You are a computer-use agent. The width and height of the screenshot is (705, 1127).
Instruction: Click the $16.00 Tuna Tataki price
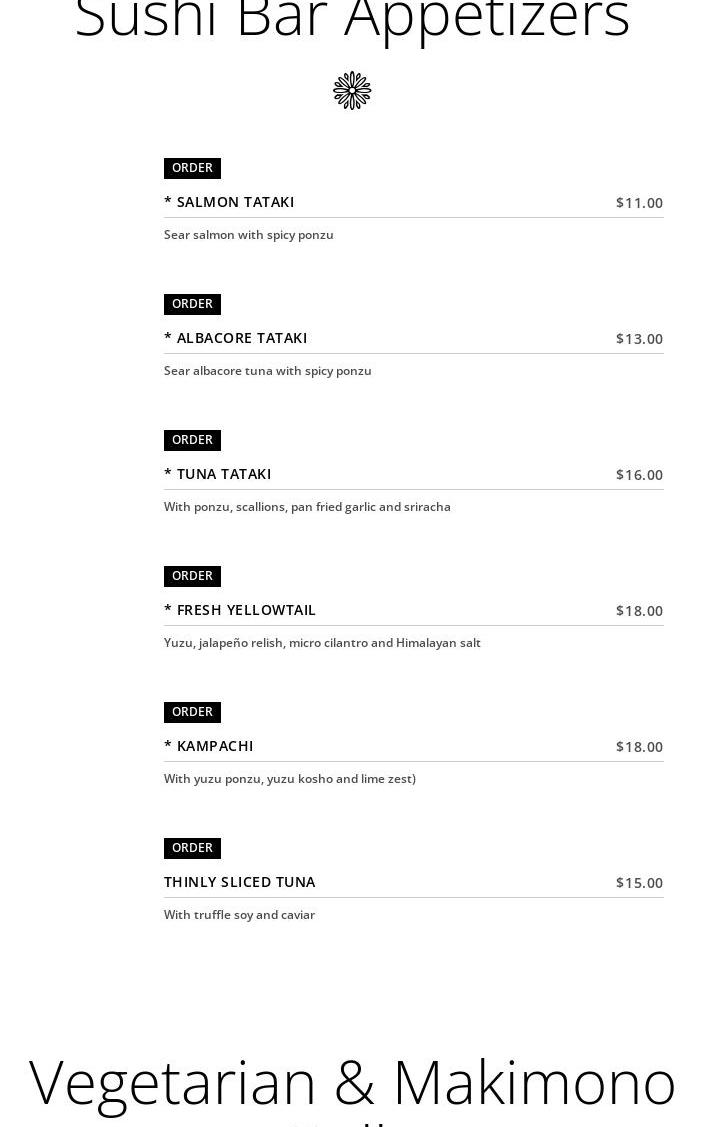[639, 475]
